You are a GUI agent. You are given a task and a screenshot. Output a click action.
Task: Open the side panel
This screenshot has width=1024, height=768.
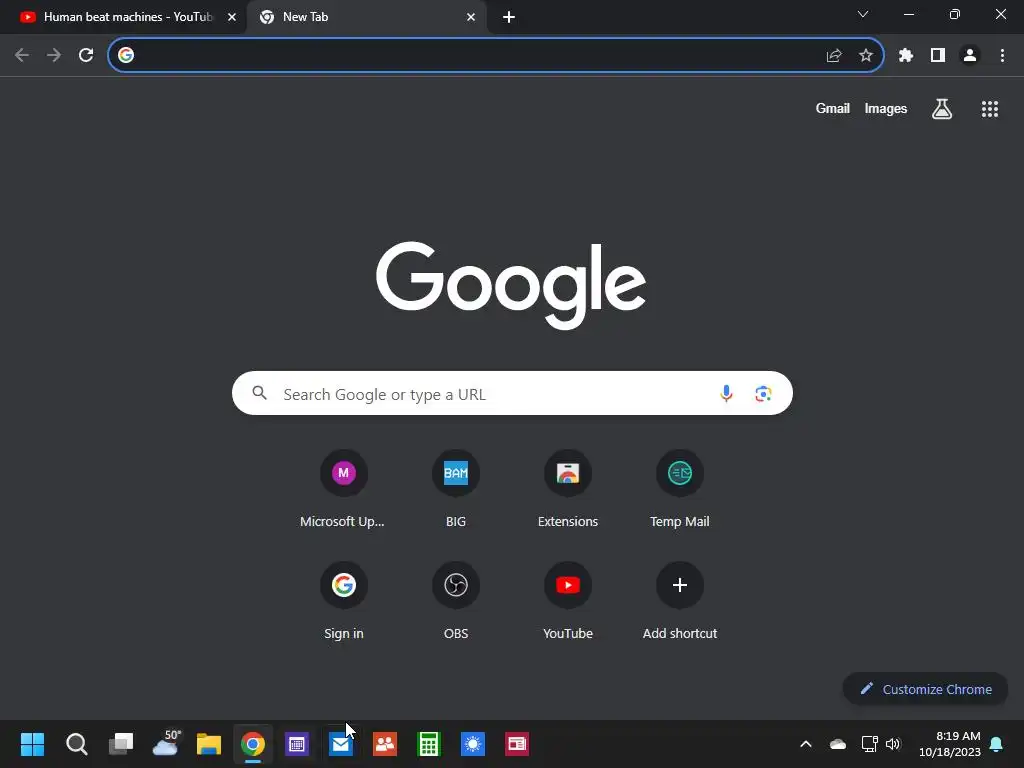tap(938, 56)
